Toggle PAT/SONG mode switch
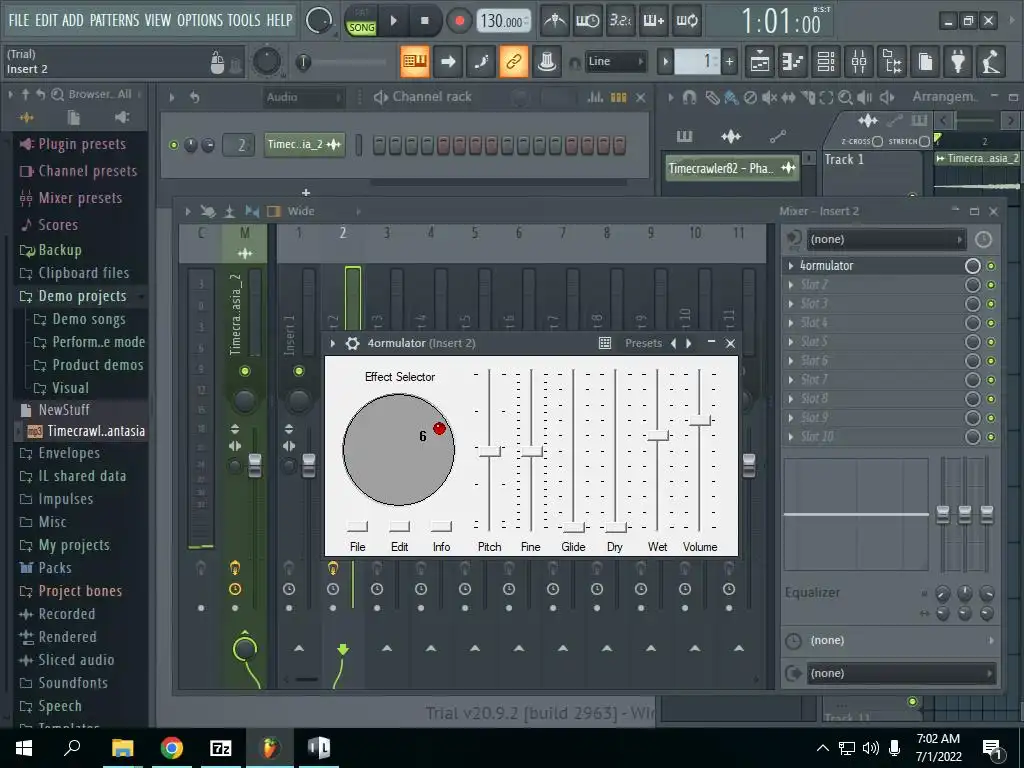This screenshot has width=1024, height=768. point(361,21)
